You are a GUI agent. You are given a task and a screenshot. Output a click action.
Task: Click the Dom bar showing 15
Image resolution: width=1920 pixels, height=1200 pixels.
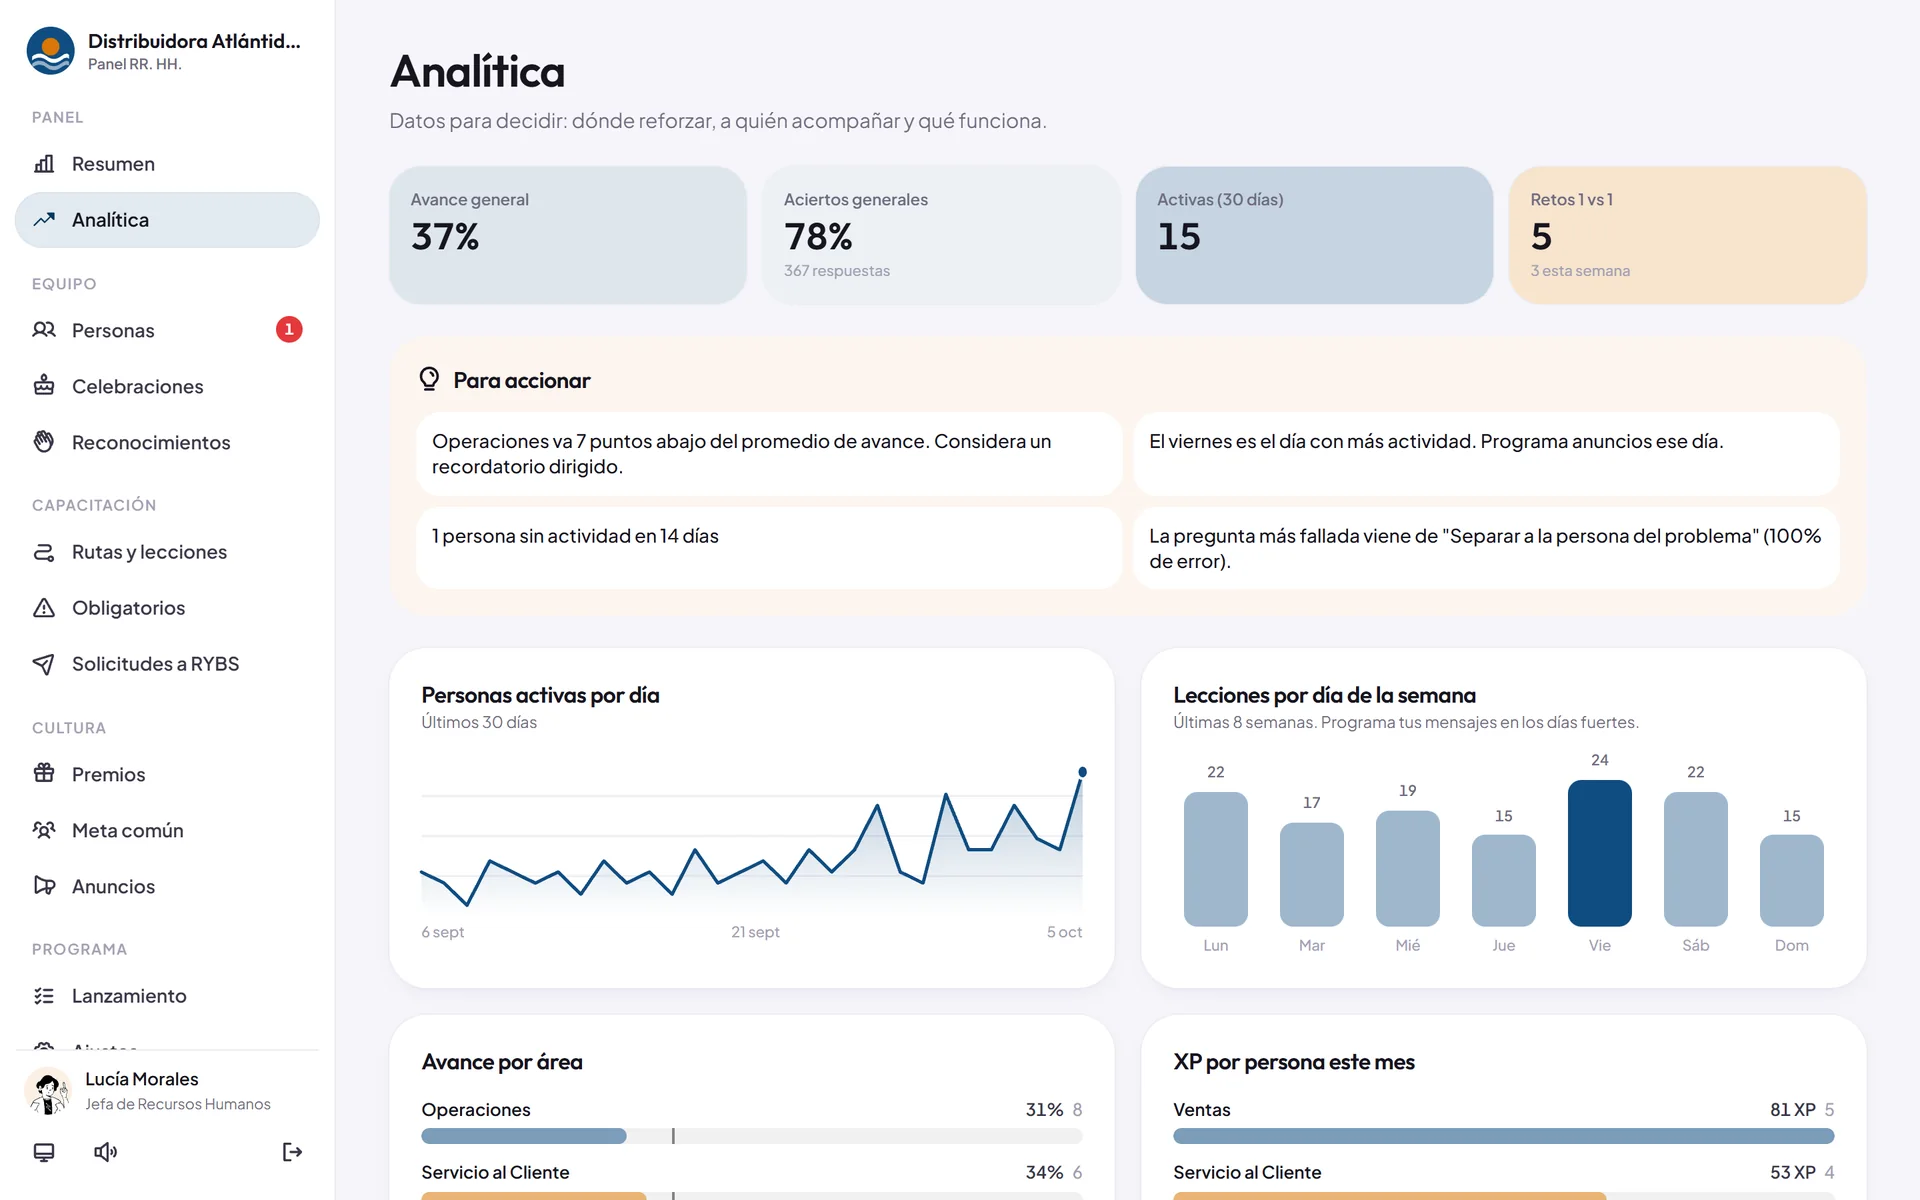click(x=1792, y=880)
